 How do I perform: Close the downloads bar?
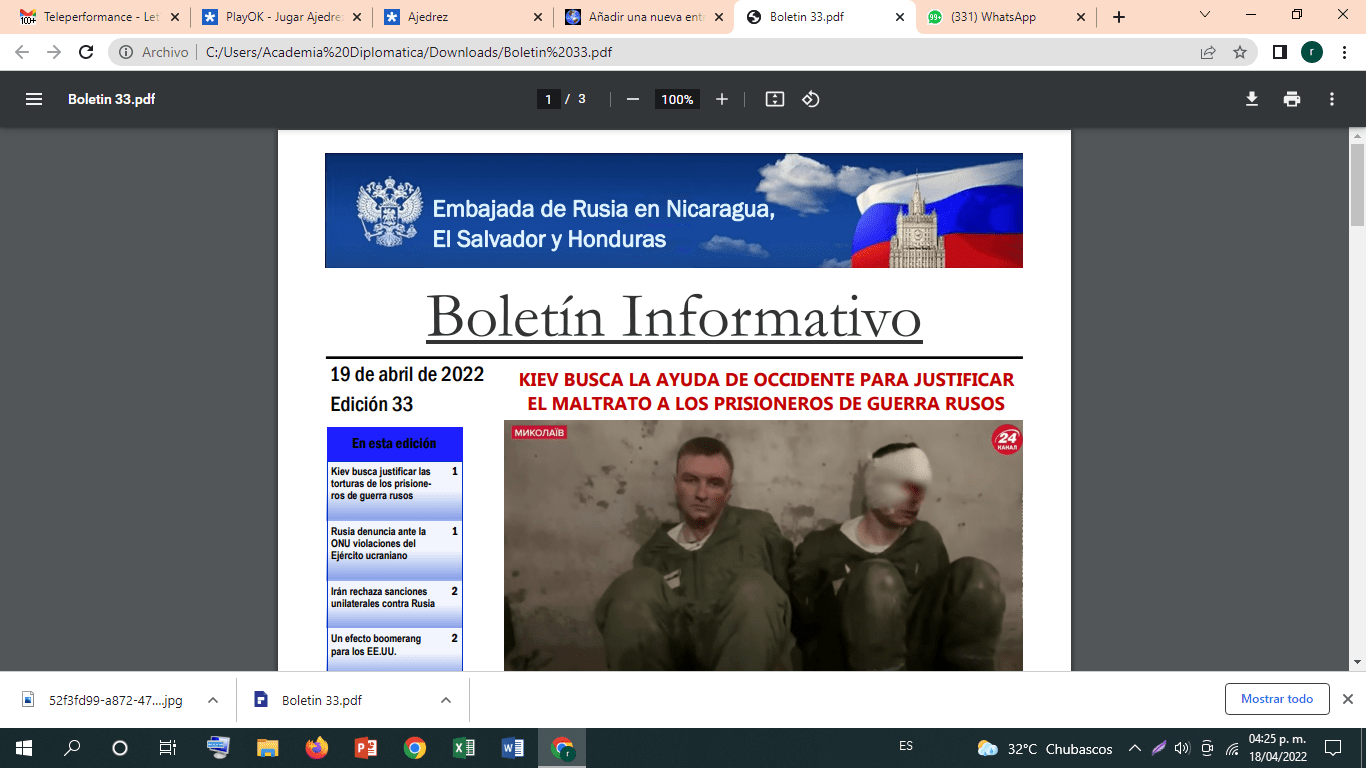[1347, 699]
